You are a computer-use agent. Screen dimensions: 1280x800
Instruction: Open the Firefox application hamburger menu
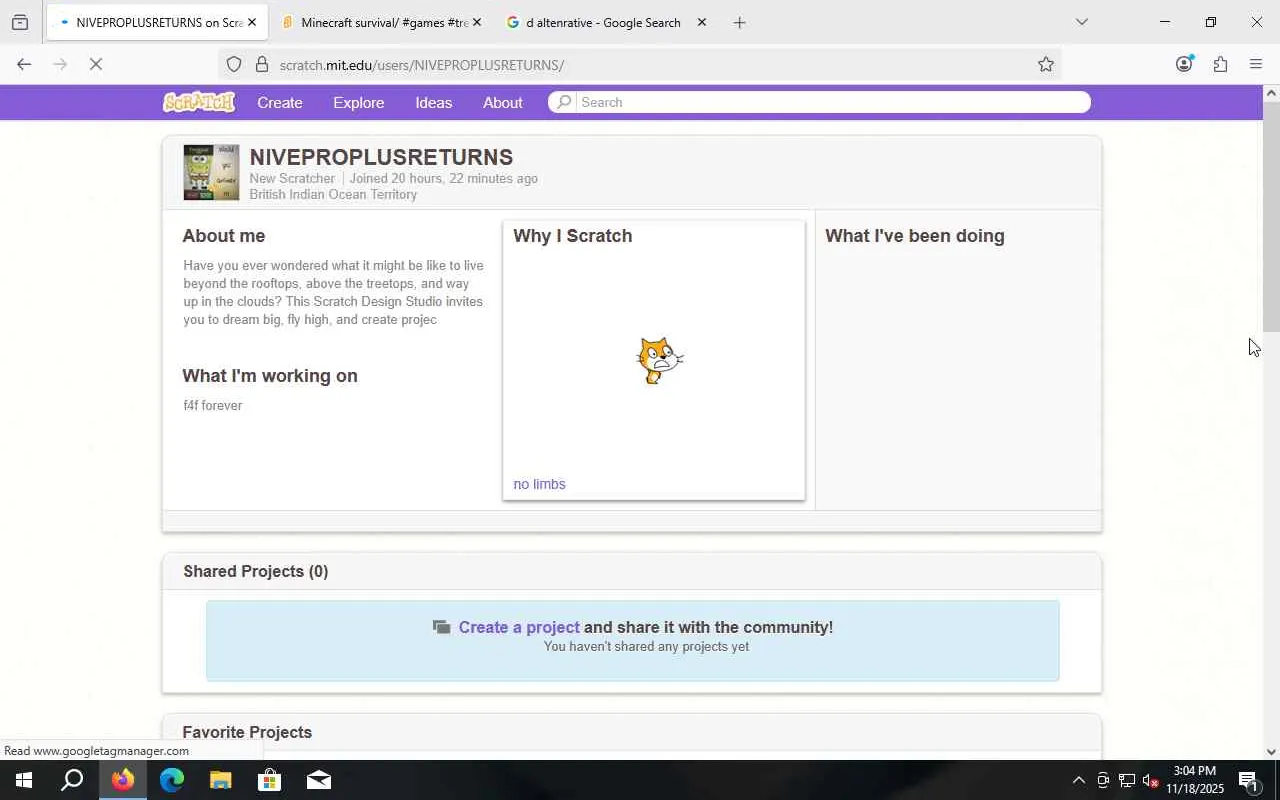(1256, 64)
